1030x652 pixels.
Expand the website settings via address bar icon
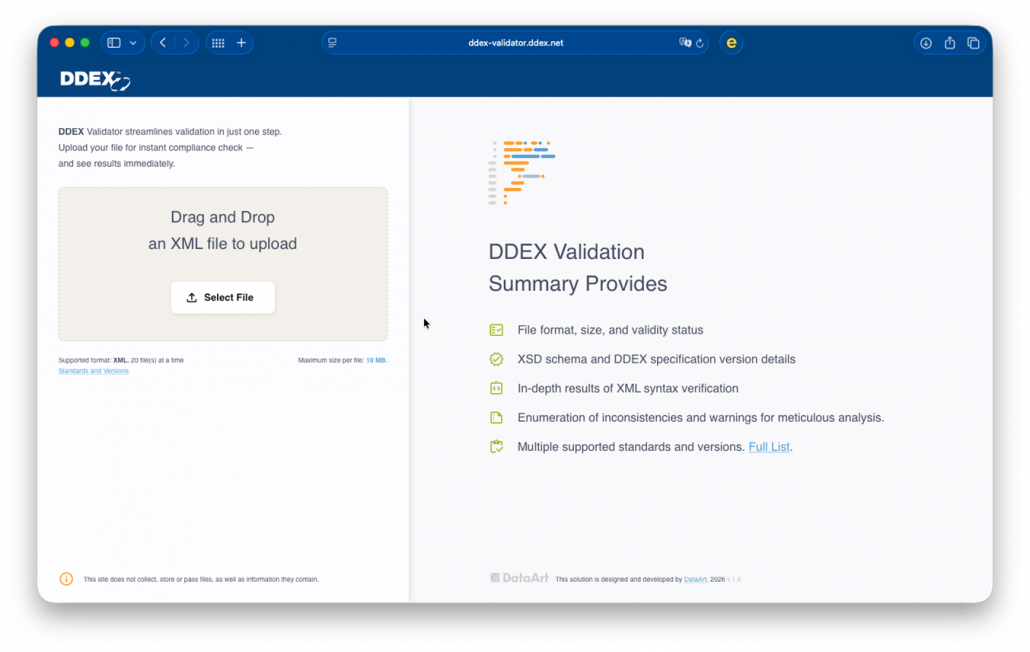coord(331,42)
